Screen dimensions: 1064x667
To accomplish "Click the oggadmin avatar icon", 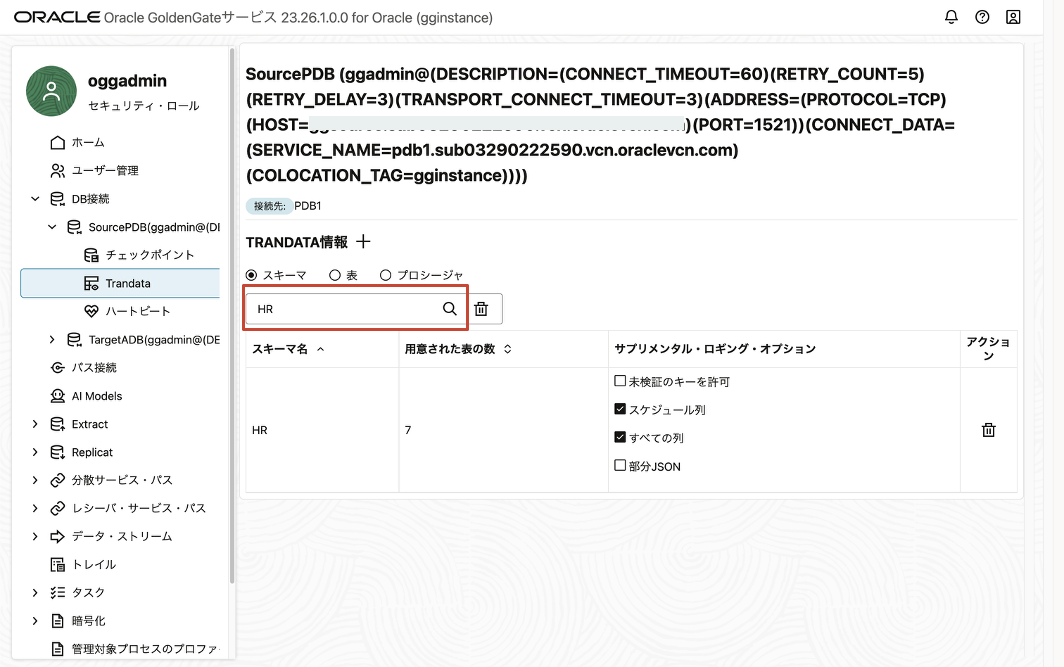I will click(x=51, y=91).
